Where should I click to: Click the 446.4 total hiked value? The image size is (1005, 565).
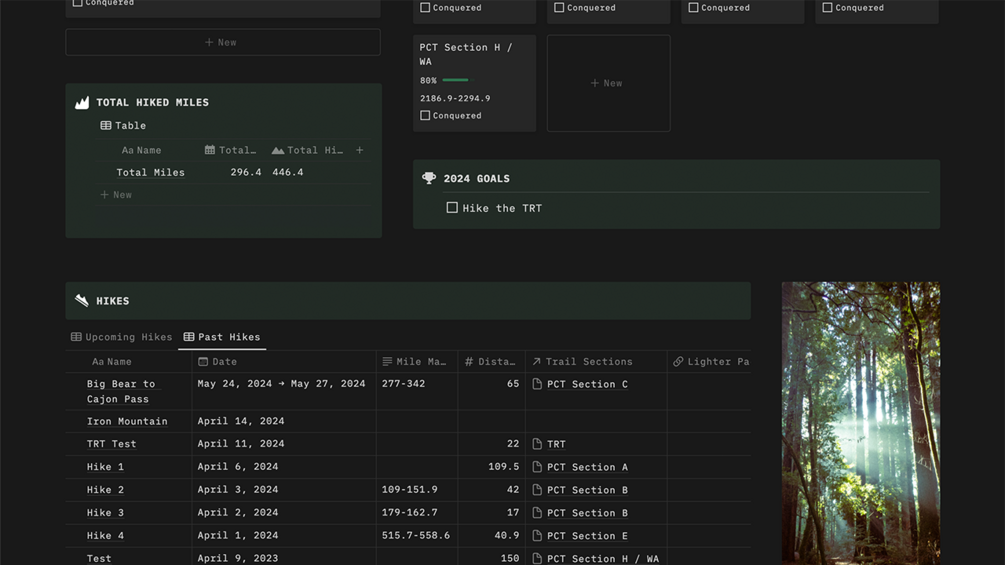[288, 172]
